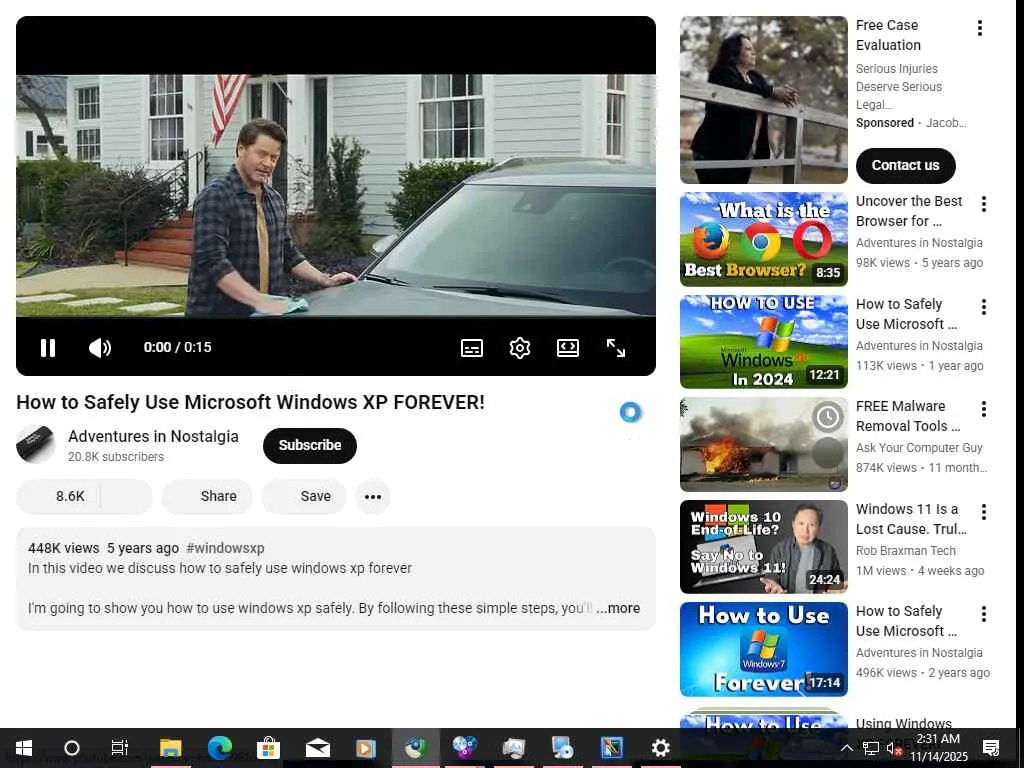Open the three-dot more actions menu under the video
The image size is (1024, 768).
[373, 497]
